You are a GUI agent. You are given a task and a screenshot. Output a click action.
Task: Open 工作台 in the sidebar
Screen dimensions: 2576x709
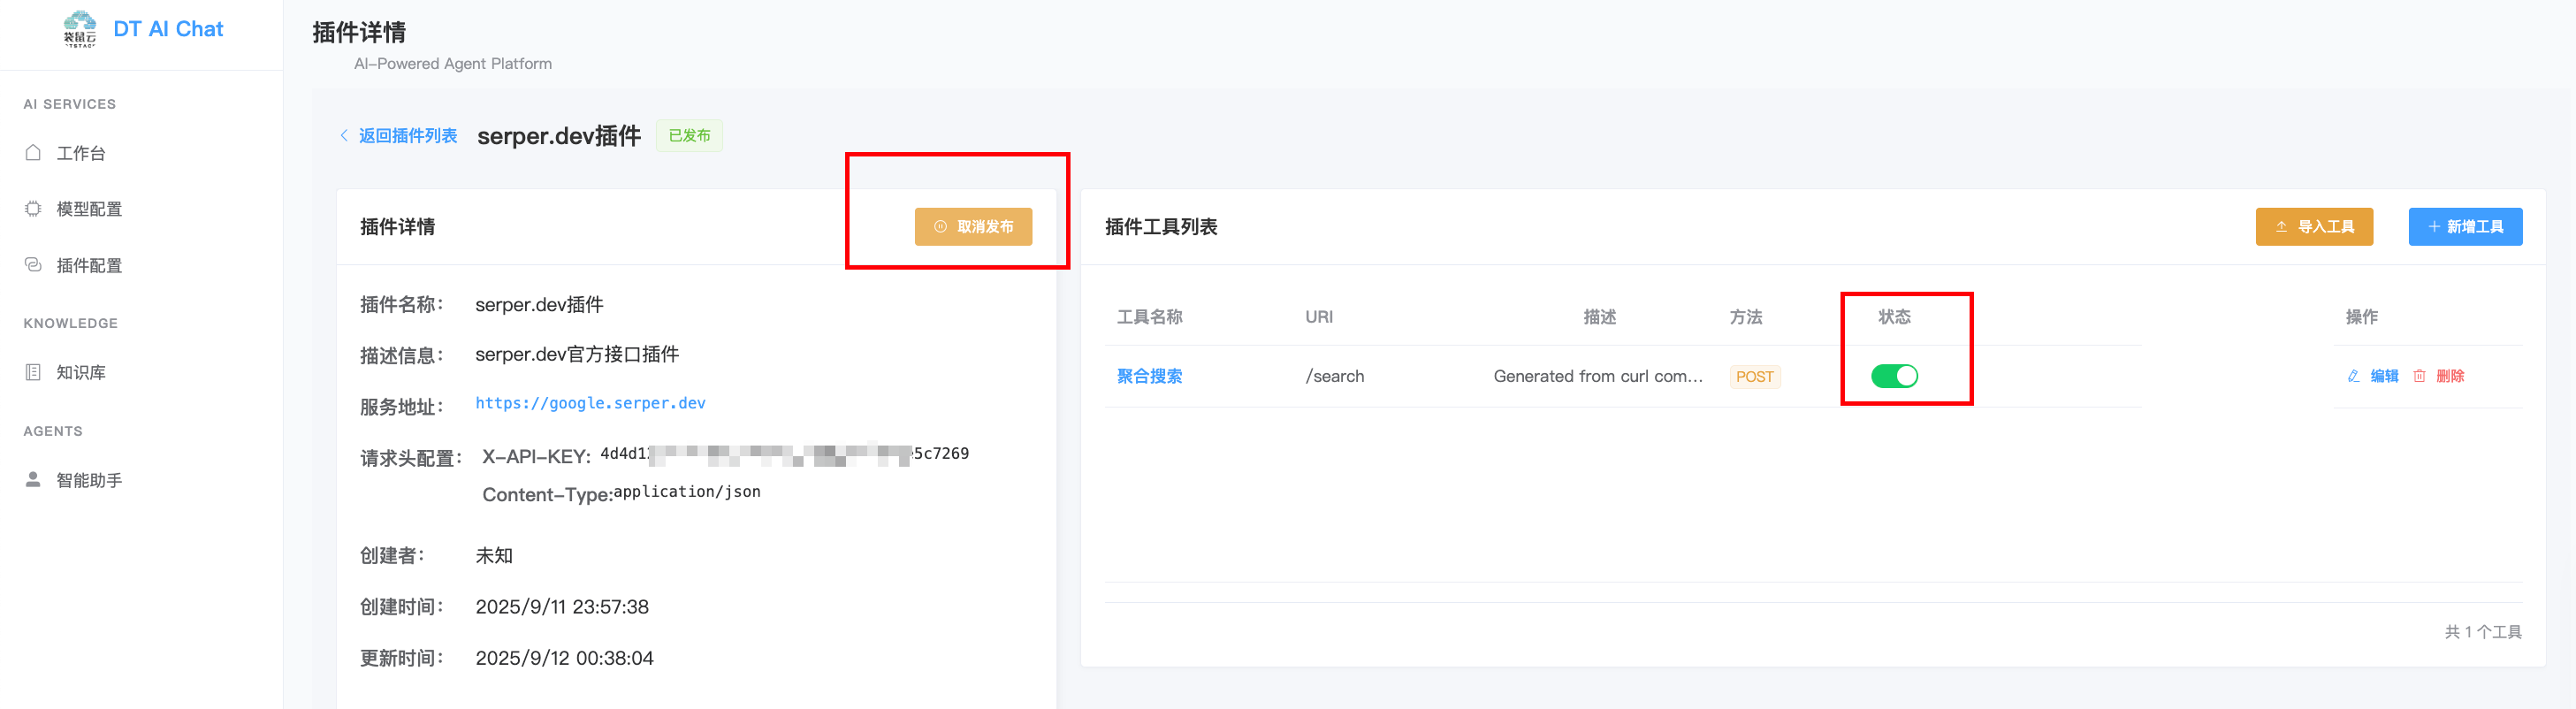(x=80, y=153)
